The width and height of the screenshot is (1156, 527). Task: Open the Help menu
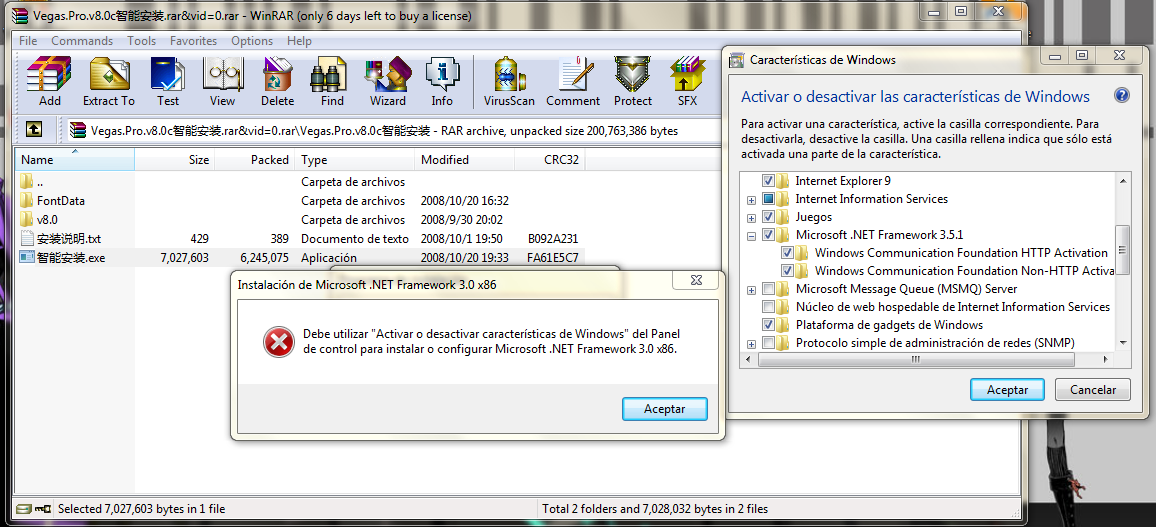tap(299, 41)
